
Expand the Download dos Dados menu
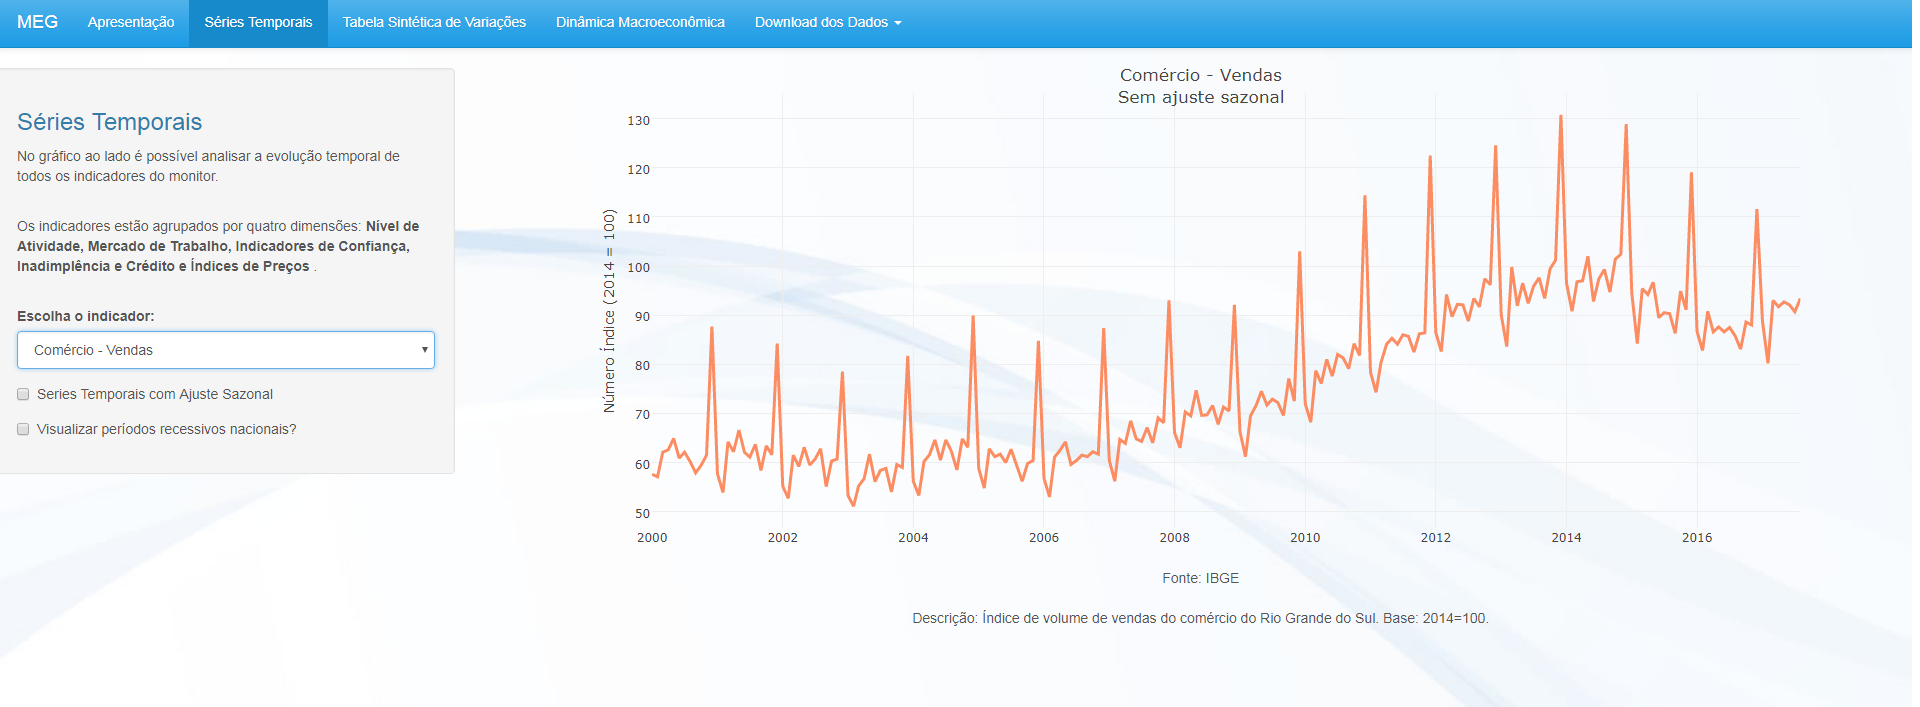click(x=821, y=22)
